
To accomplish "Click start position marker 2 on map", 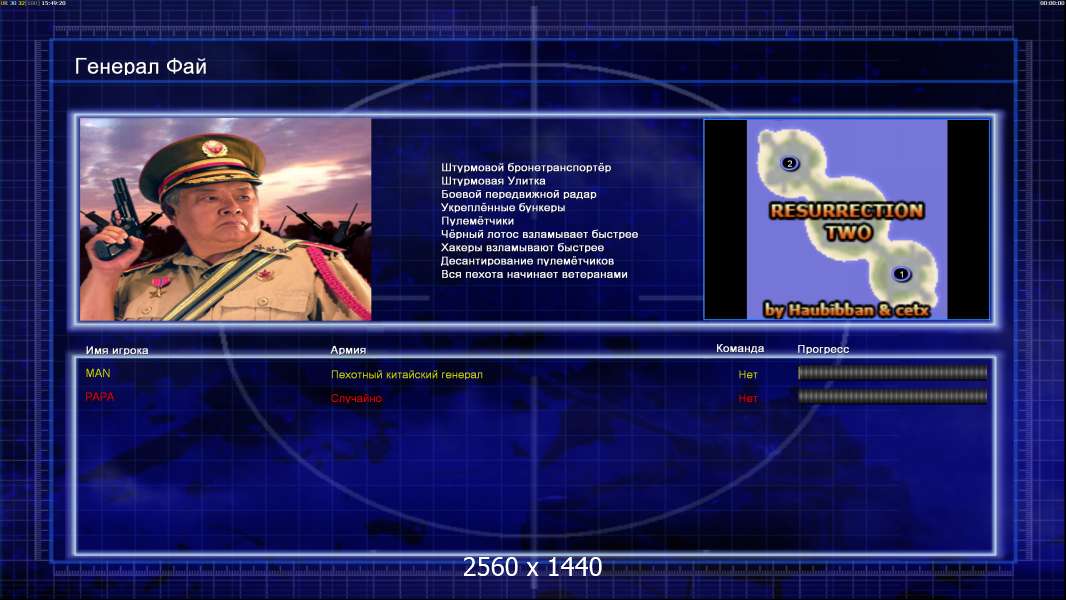I will point(789,163).
